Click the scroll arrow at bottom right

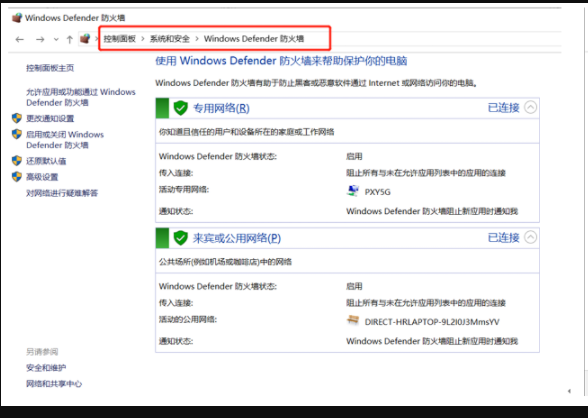(569, 391)
